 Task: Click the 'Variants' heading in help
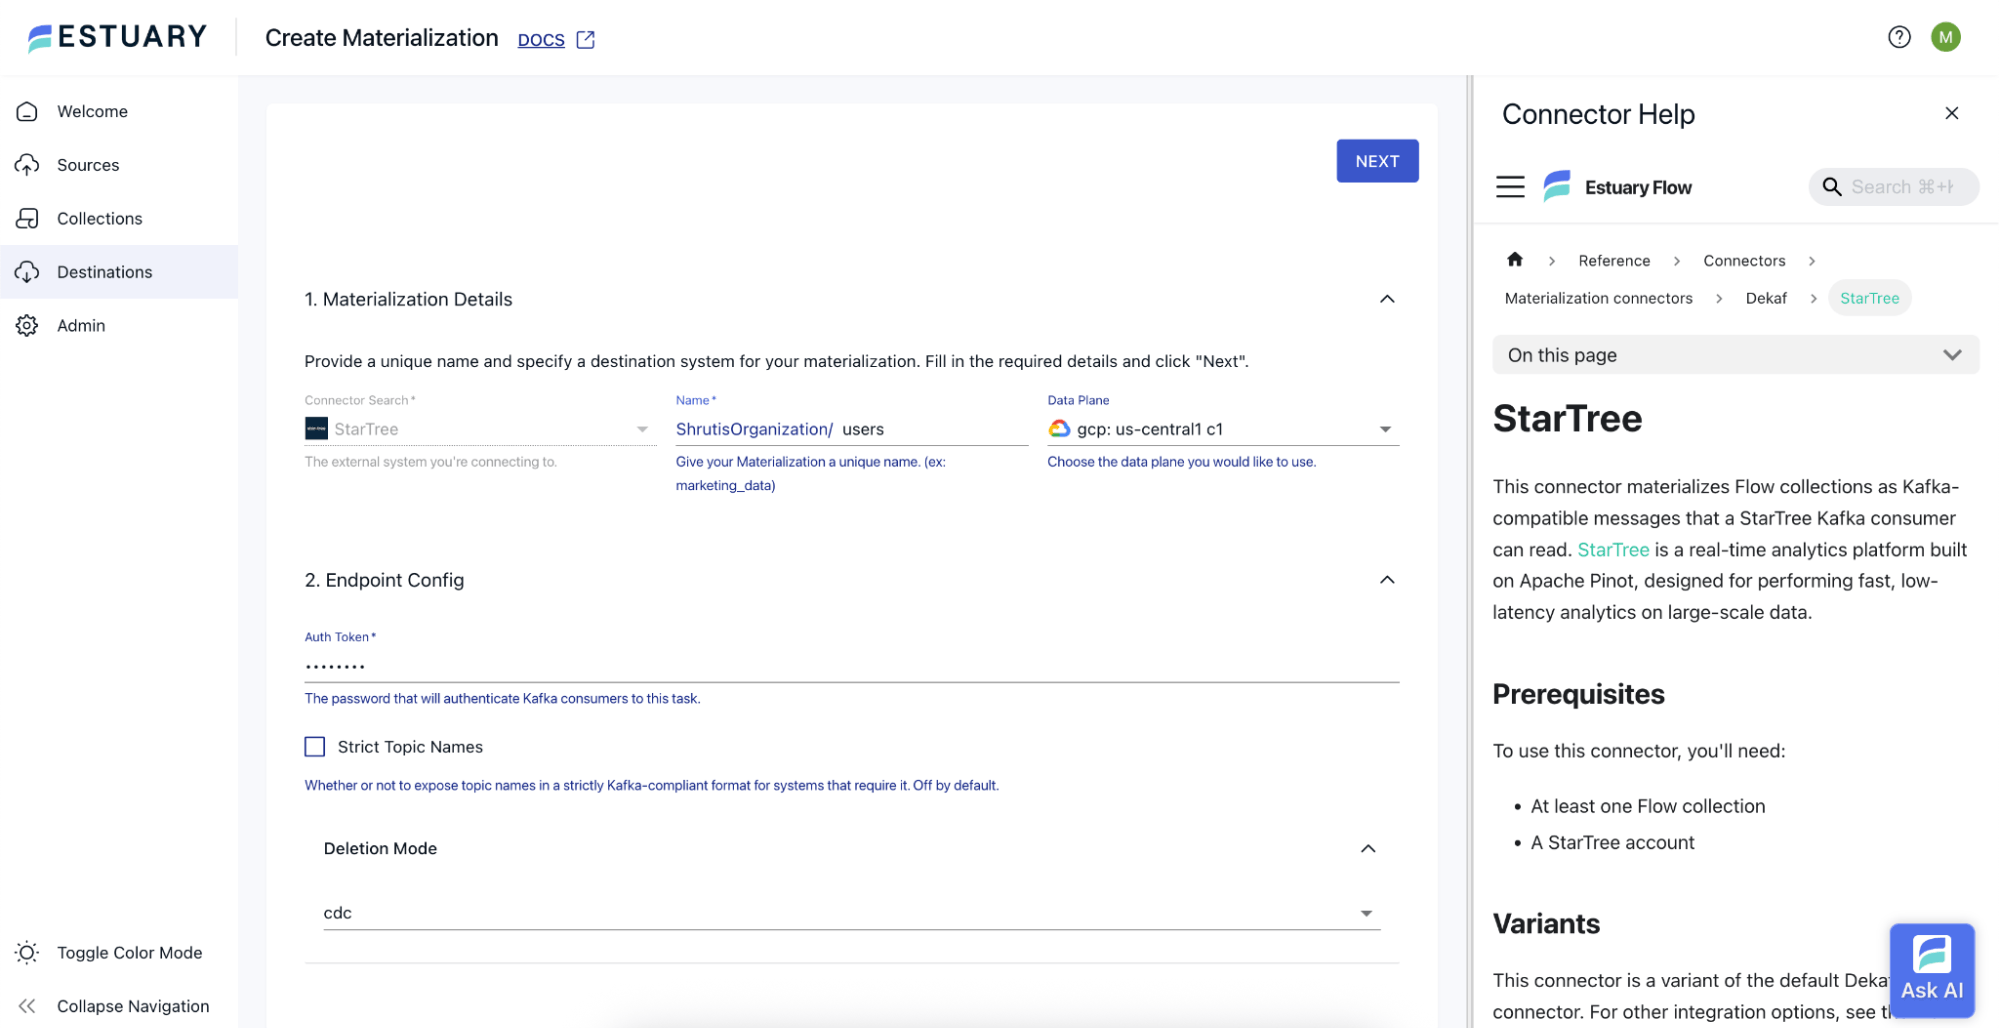coord(1546,923)
